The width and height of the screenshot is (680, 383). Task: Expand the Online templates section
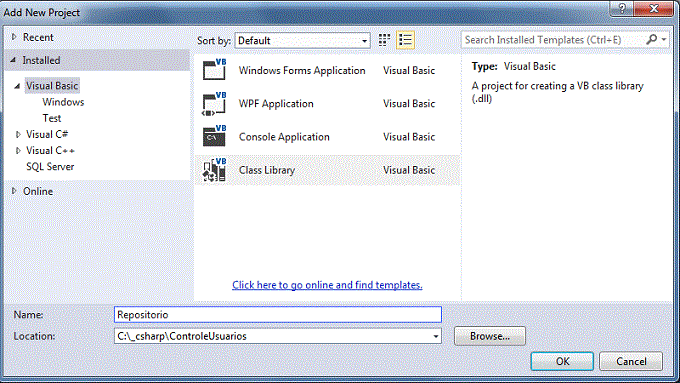pyautogui.click(x=14, y=191)
